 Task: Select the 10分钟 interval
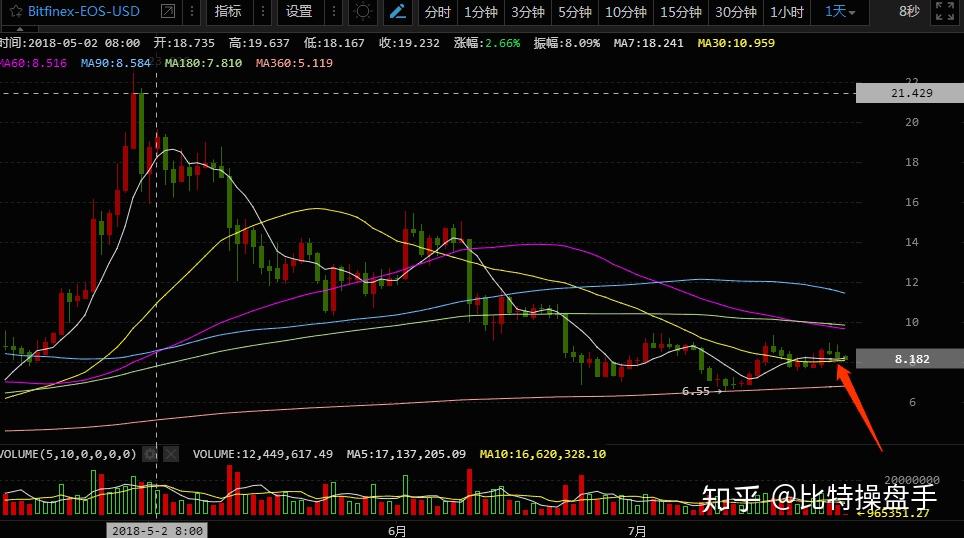tap(625, 12)
